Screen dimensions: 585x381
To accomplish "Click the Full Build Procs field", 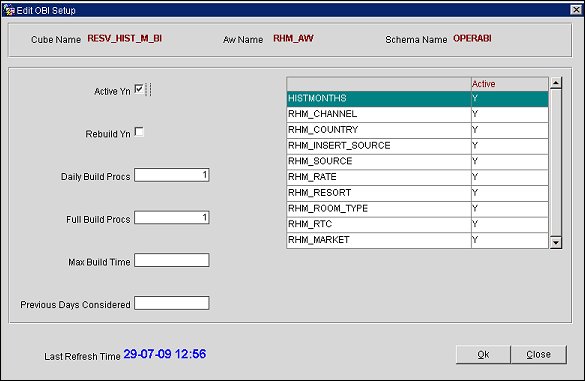I will 172,218.
